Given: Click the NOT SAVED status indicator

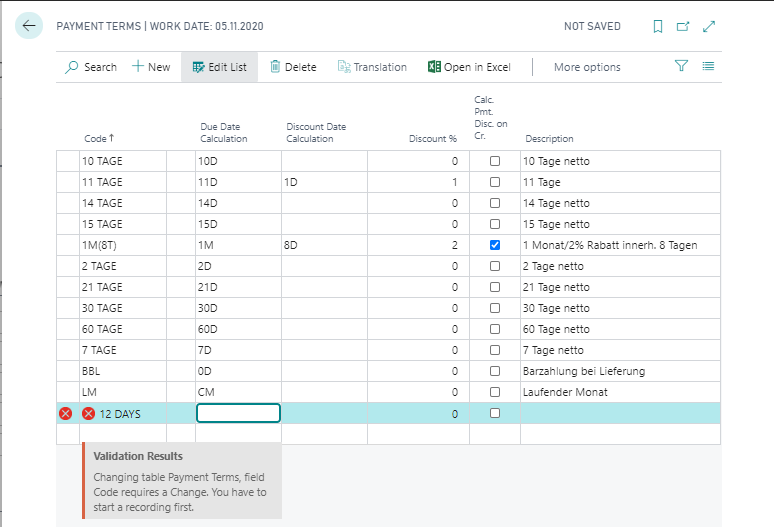Looking at the screenshot, I should coord(592,26).
